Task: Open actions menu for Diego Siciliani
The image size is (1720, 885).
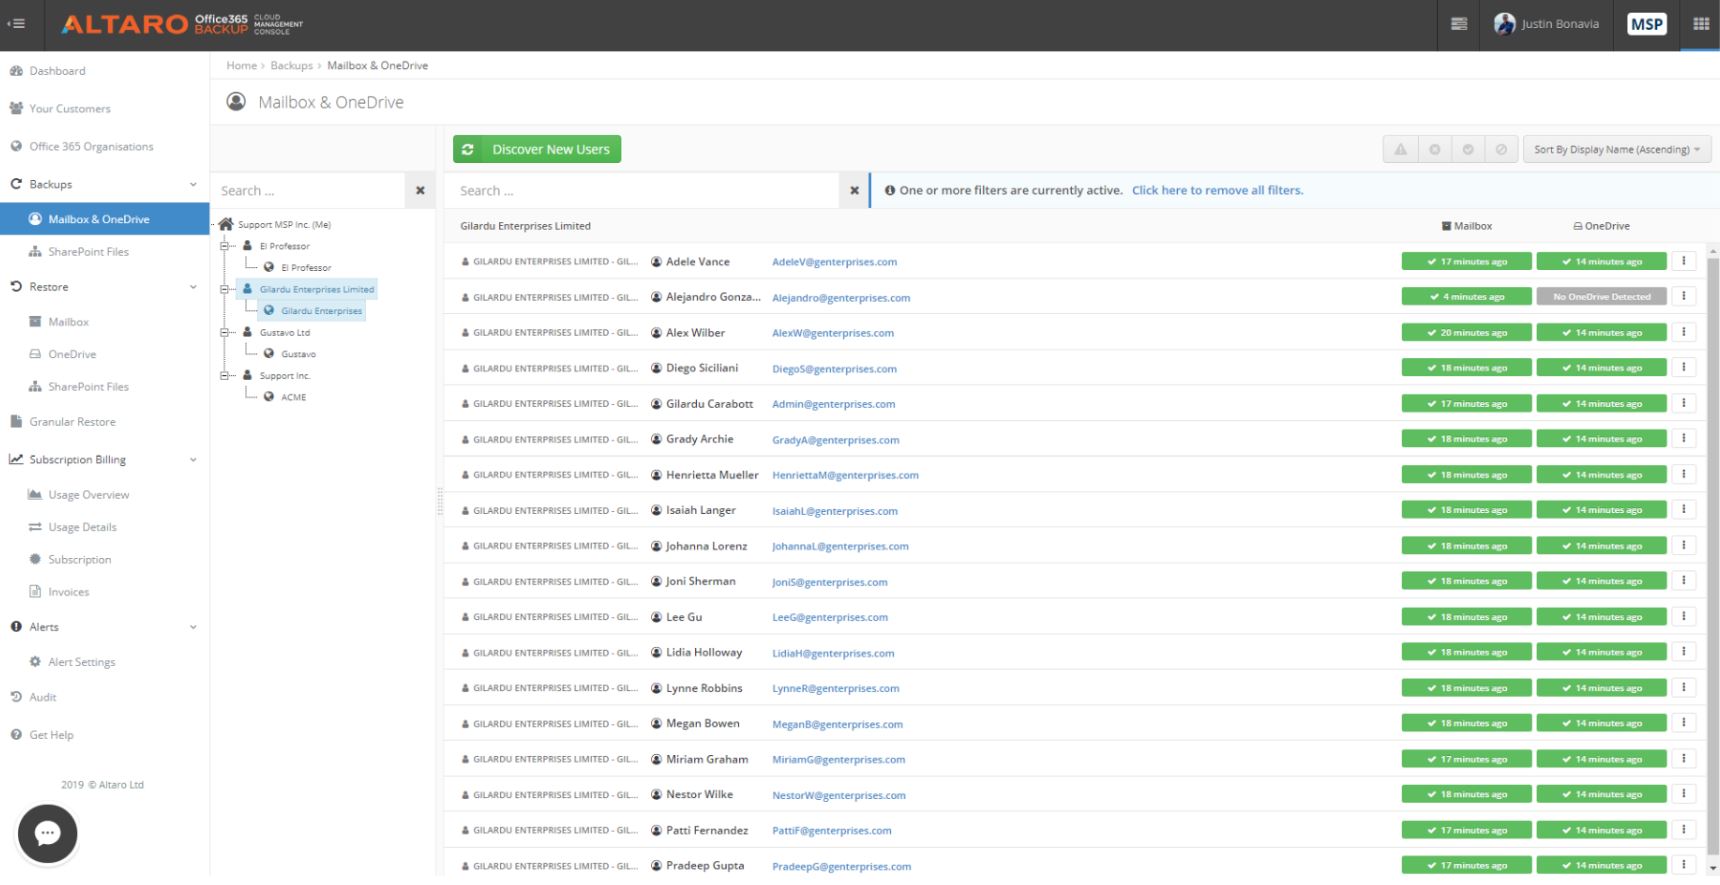Action: coord(1684,368)
